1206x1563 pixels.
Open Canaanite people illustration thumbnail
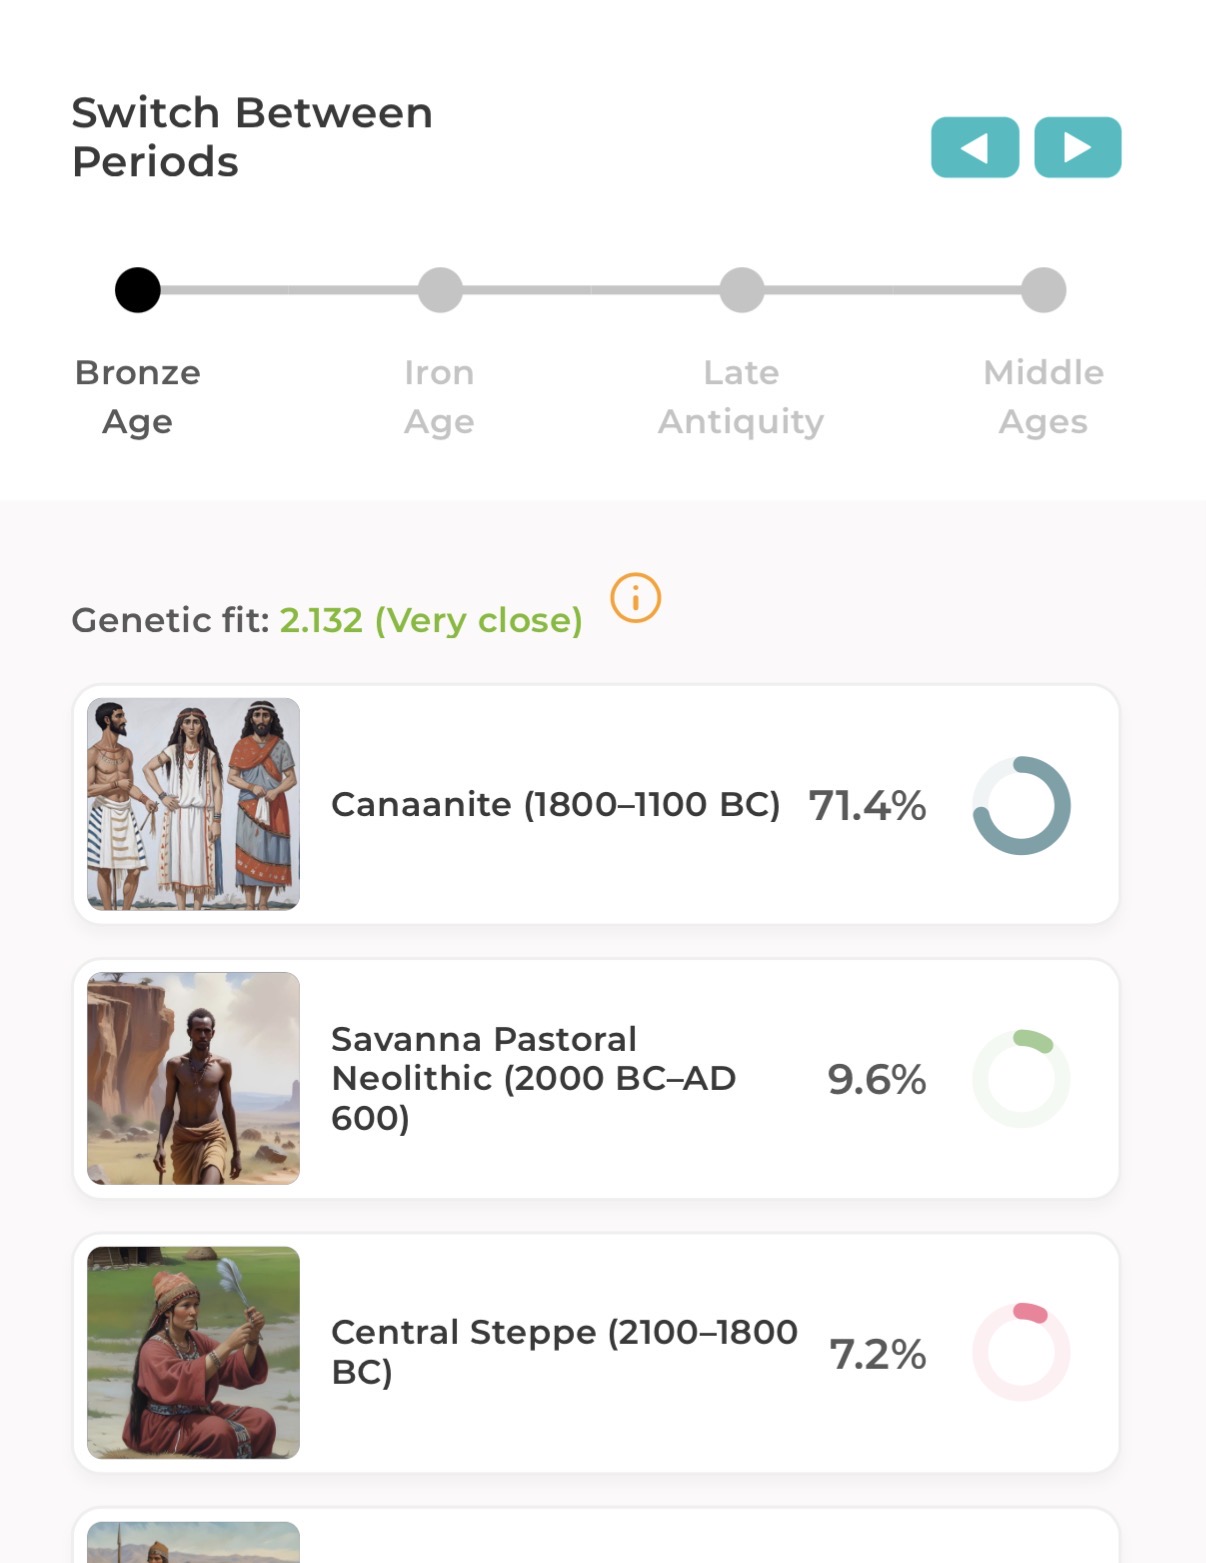tap(193, 804)
